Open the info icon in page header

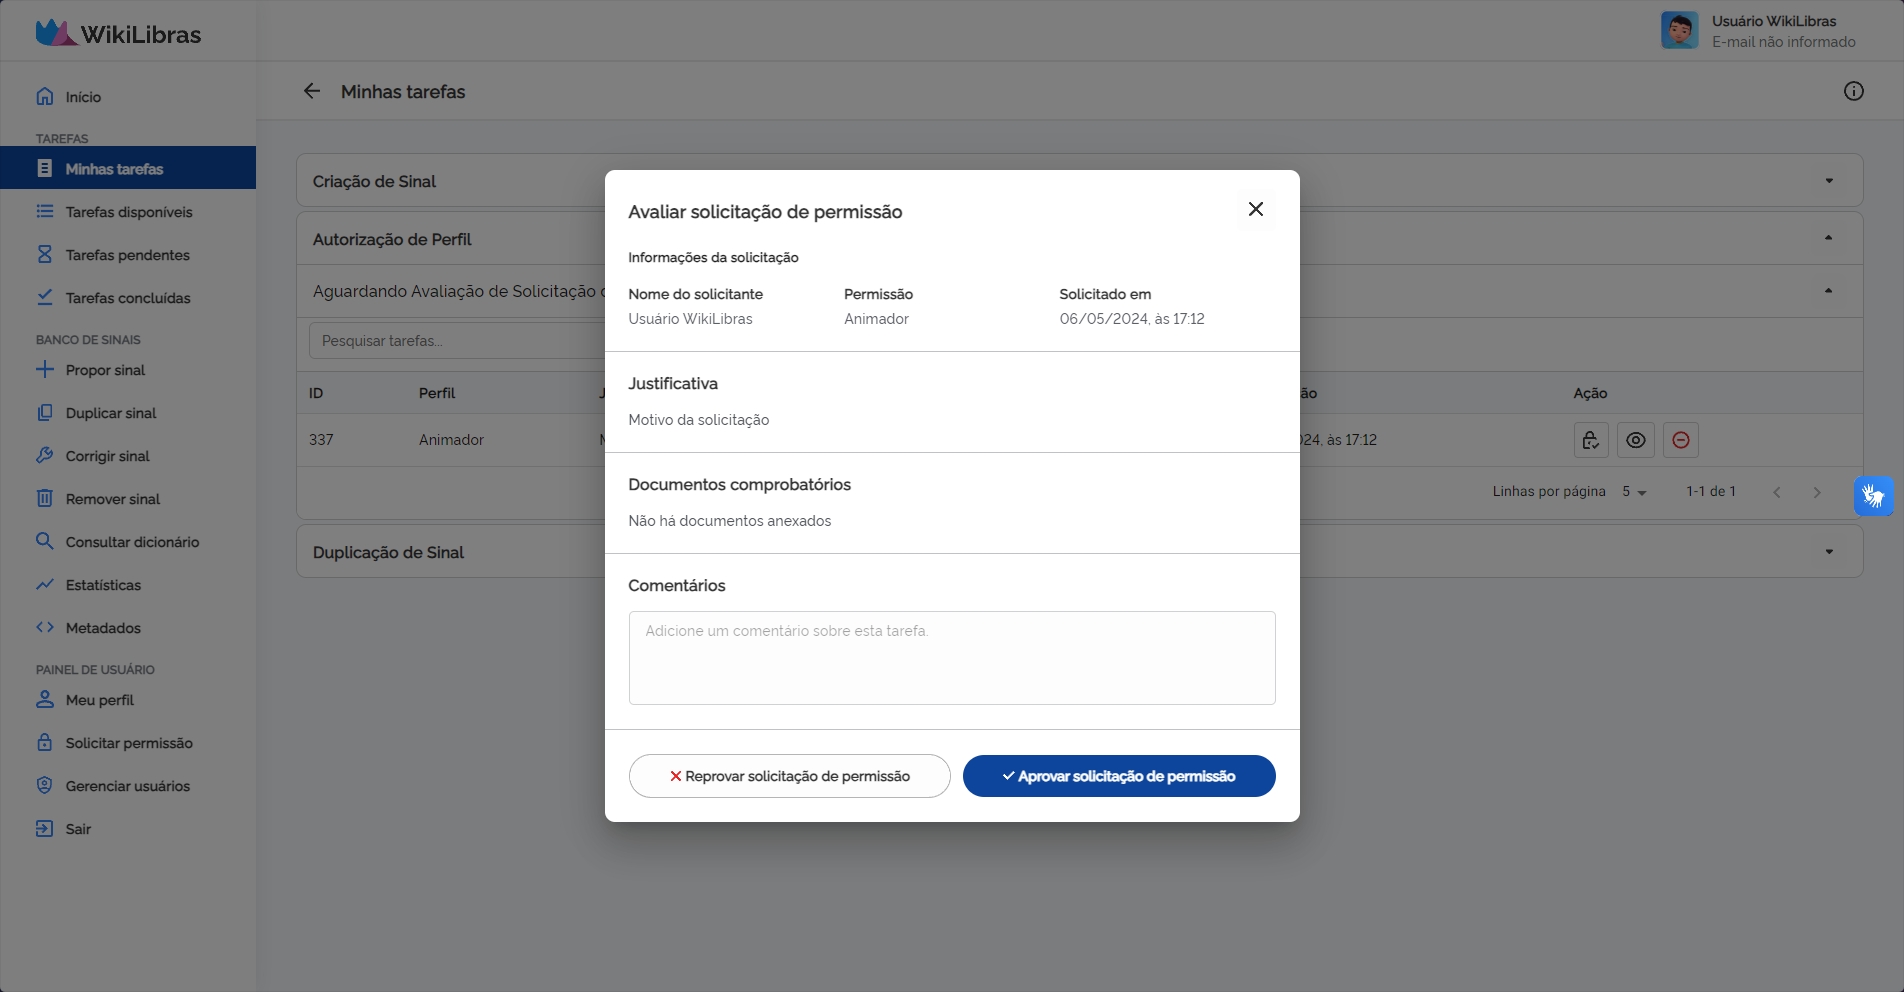[x=1853, y=91]
